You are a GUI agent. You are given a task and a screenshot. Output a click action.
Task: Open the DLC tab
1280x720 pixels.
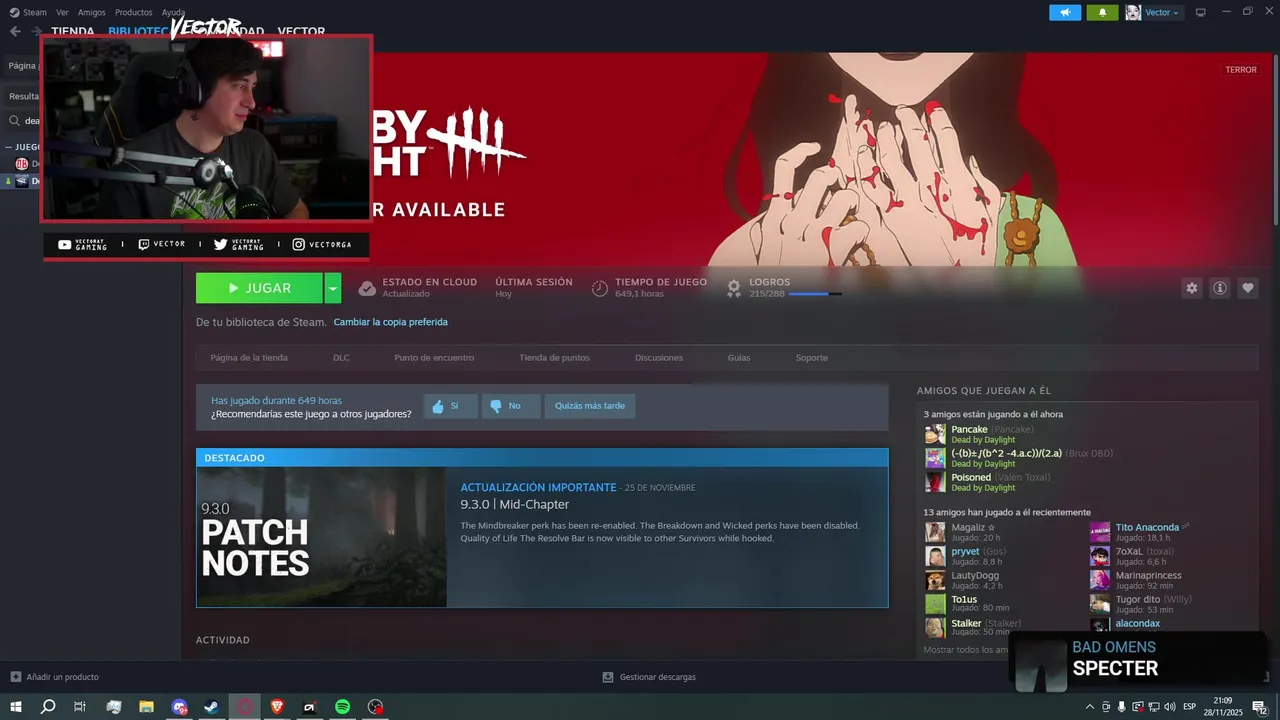point(341,357)
